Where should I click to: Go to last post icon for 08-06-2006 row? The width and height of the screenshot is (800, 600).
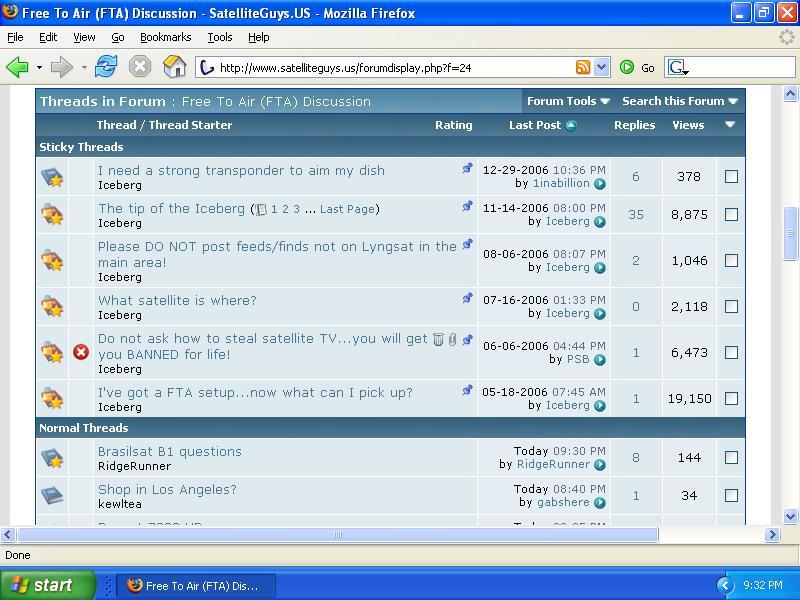(x=600, y=268)
